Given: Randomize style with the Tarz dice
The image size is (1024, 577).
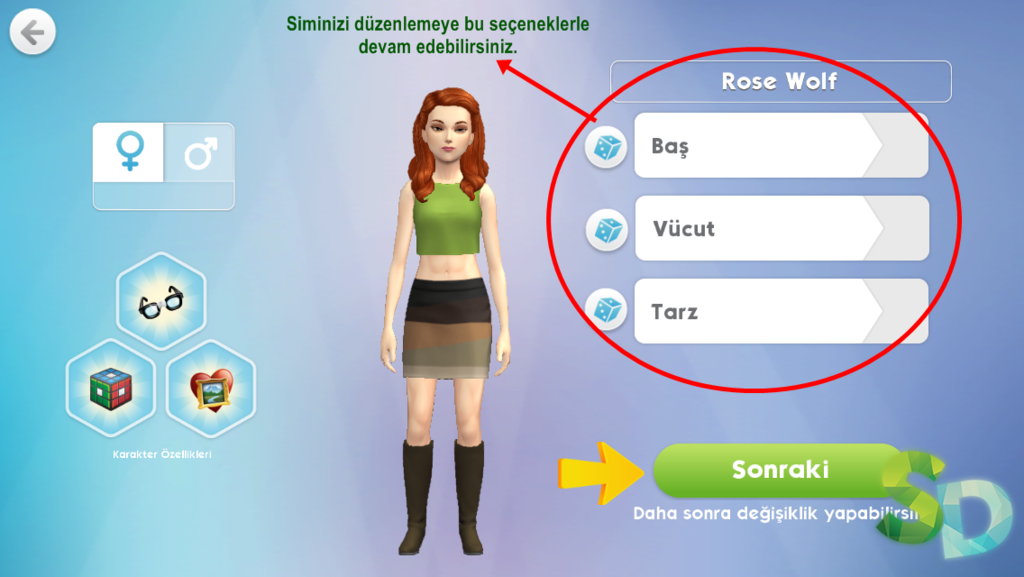Looking at the screenshot, I should (x=606, y=310).
